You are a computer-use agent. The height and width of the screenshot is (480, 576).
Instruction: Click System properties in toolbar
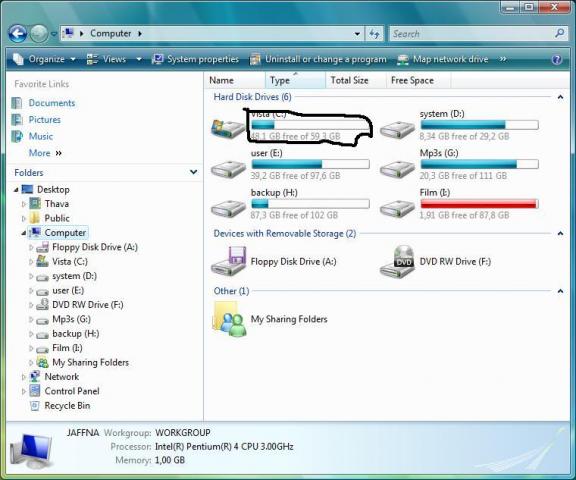(x=195, y=59)
